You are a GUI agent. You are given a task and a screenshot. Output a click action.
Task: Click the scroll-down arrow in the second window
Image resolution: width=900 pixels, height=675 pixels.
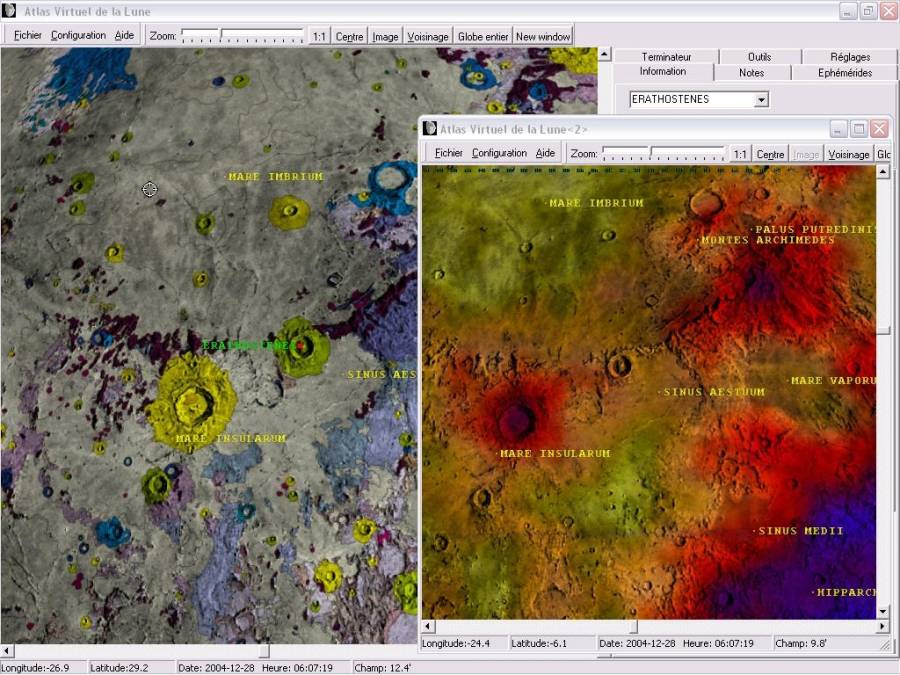(x=883, y=612)
